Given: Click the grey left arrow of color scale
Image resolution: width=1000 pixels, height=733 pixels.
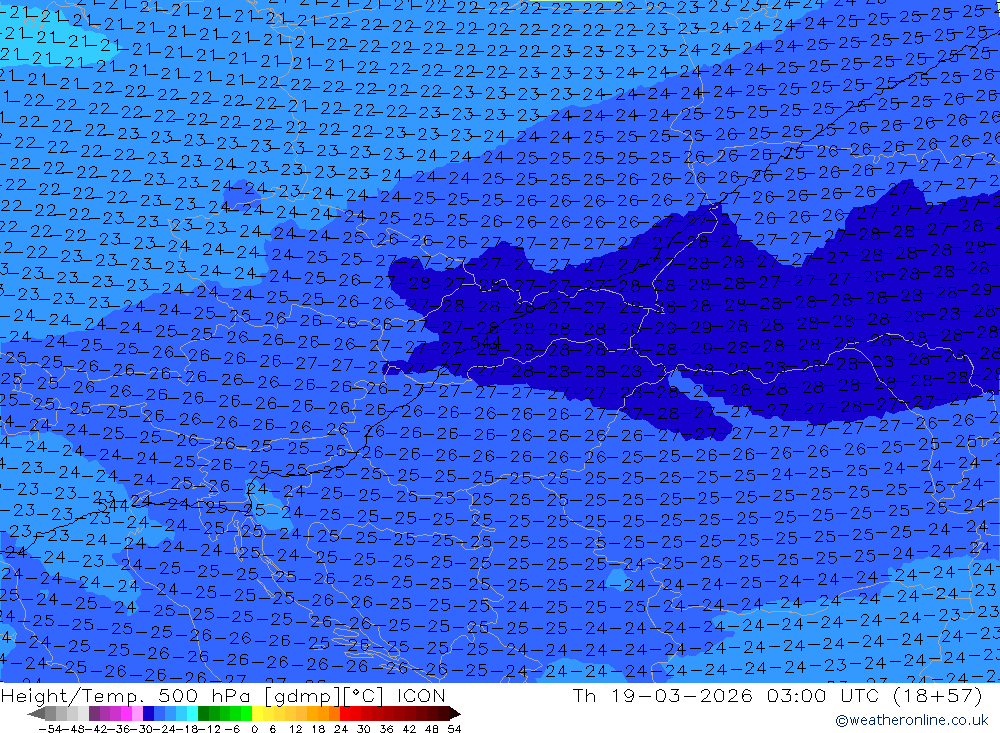Looking at the screenshot, I should 36,713.
